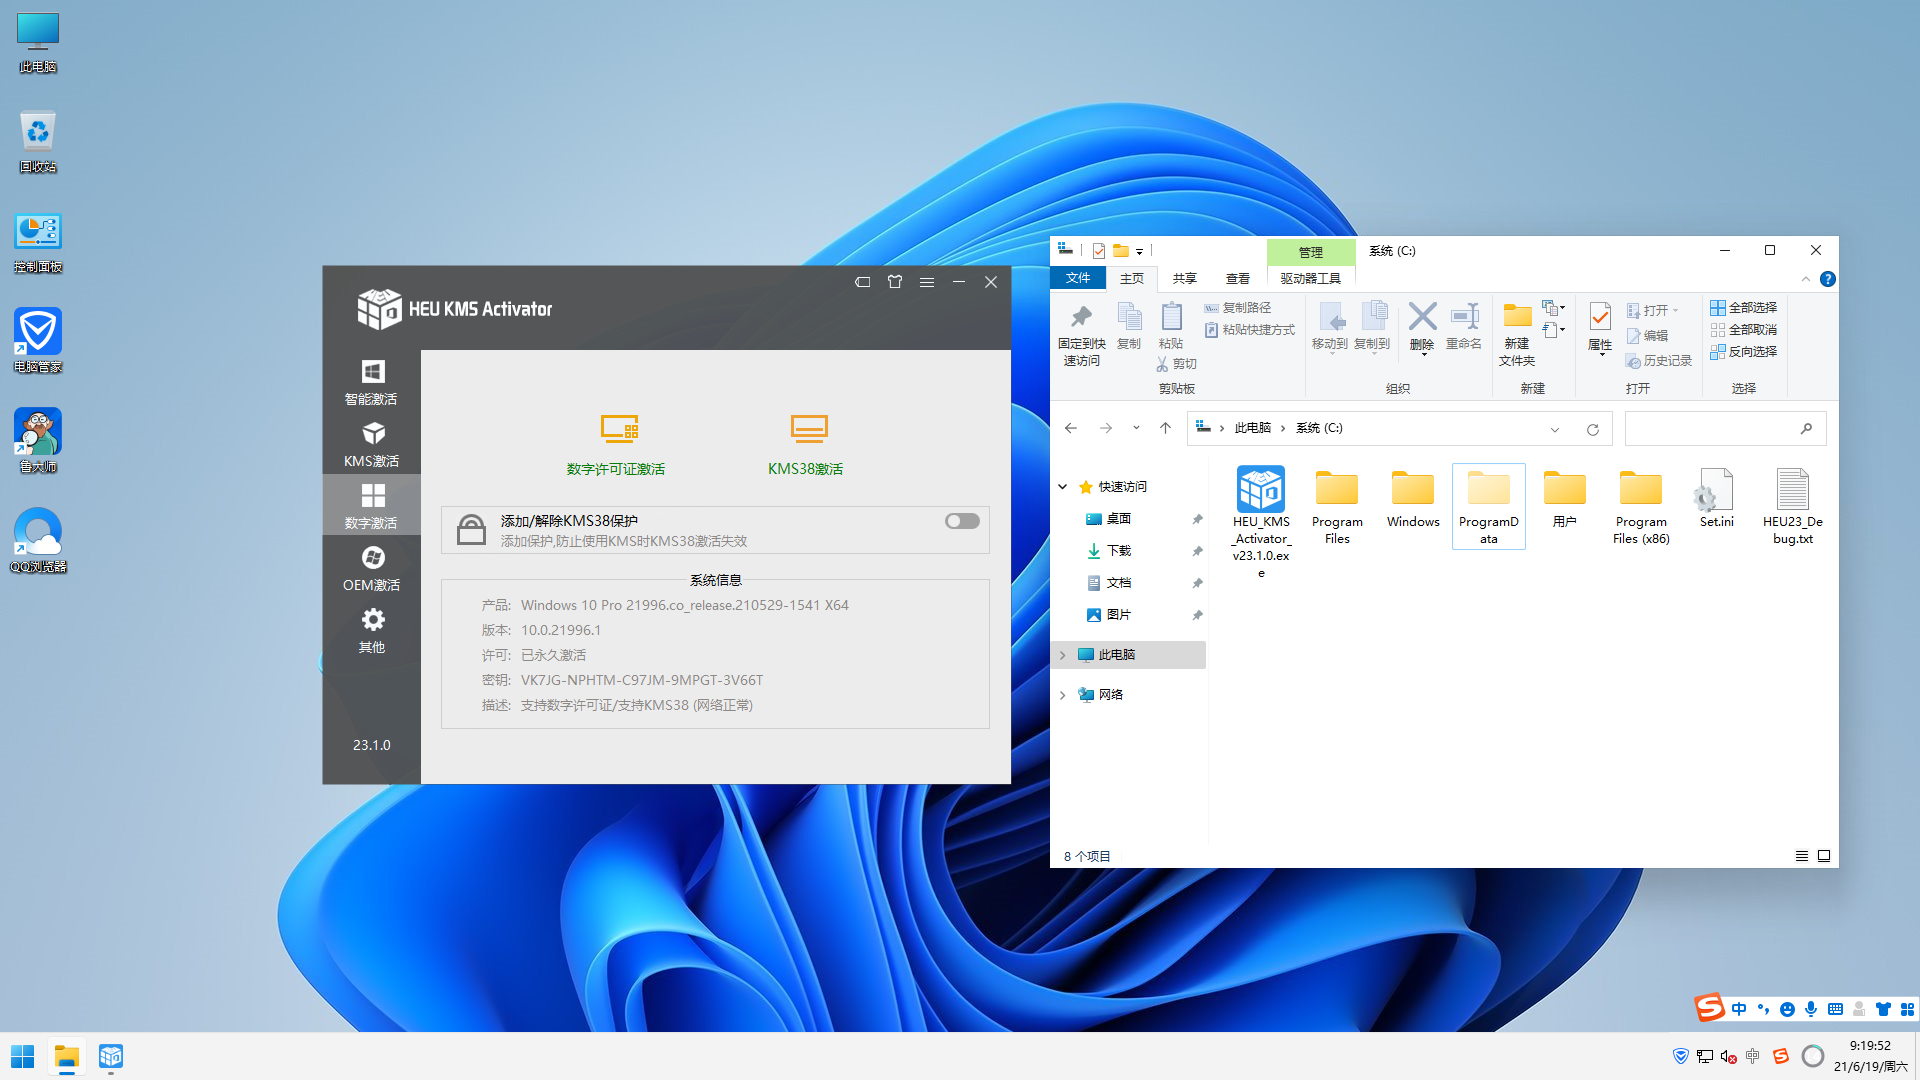Click the 反向选择 button
1920x1080 pixels.
pos(1743,352)
